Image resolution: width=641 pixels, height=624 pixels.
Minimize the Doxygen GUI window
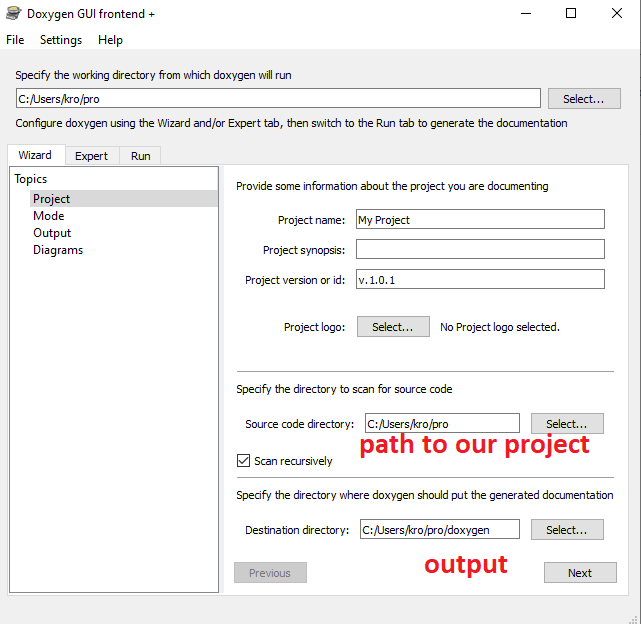click(x=526, y=13)
